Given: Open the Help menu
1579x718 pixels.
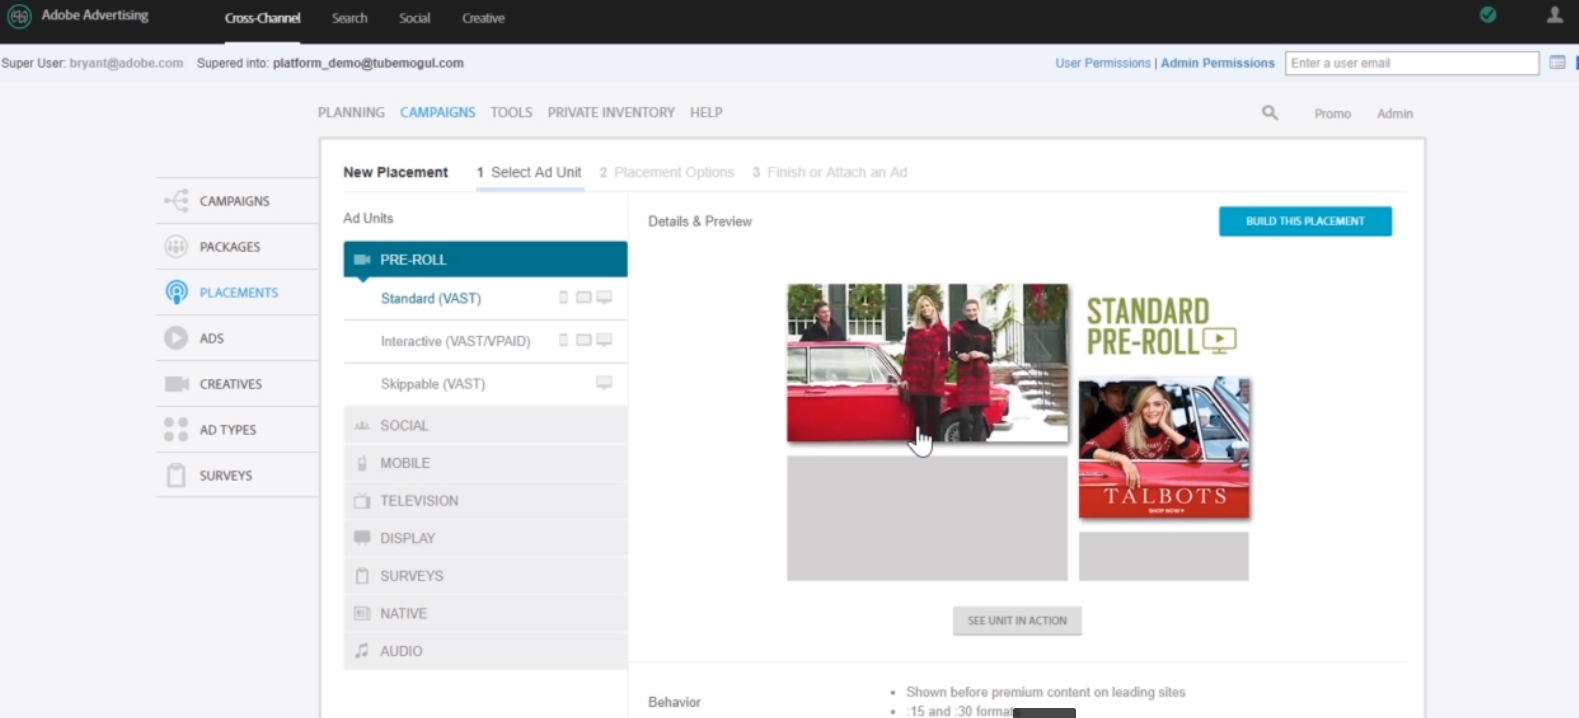Looking at the screenshot, I should 706,113.
